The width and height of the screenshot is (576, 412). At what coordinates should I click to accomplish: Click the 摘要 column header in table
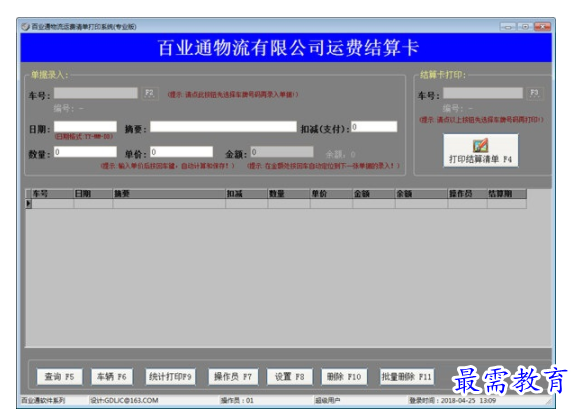pyautogui.click(x=169, y=194)
